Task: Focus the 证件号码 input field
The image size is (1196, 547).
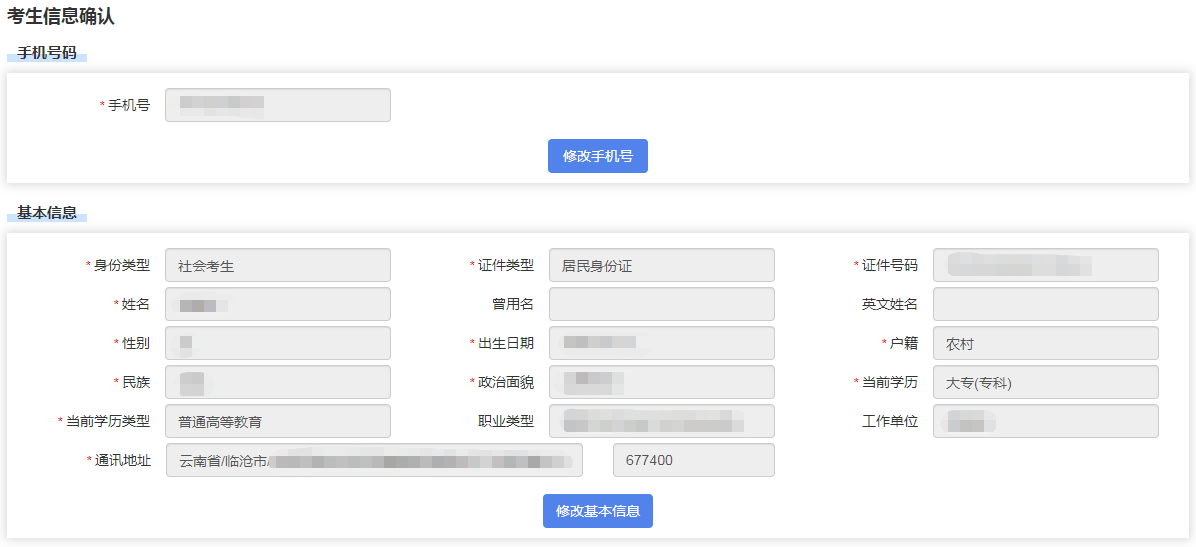Action: (x=1045, y=266)
